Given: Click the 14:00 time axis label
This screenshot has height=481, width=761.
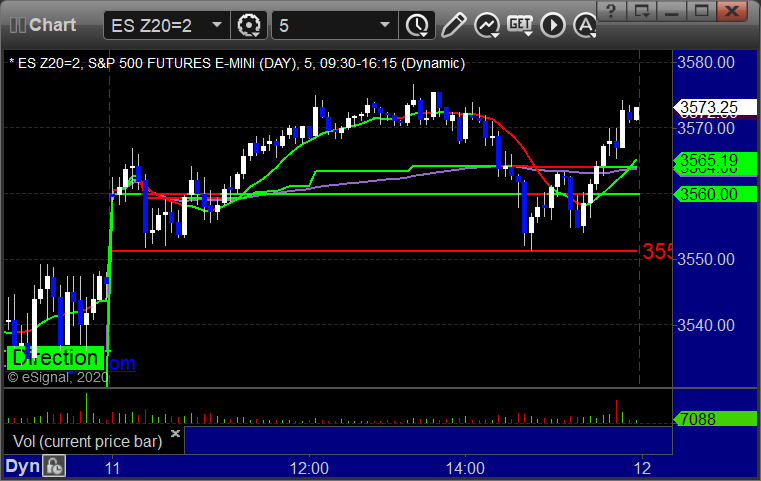Looking at the screenshot, I should point(465,468).
